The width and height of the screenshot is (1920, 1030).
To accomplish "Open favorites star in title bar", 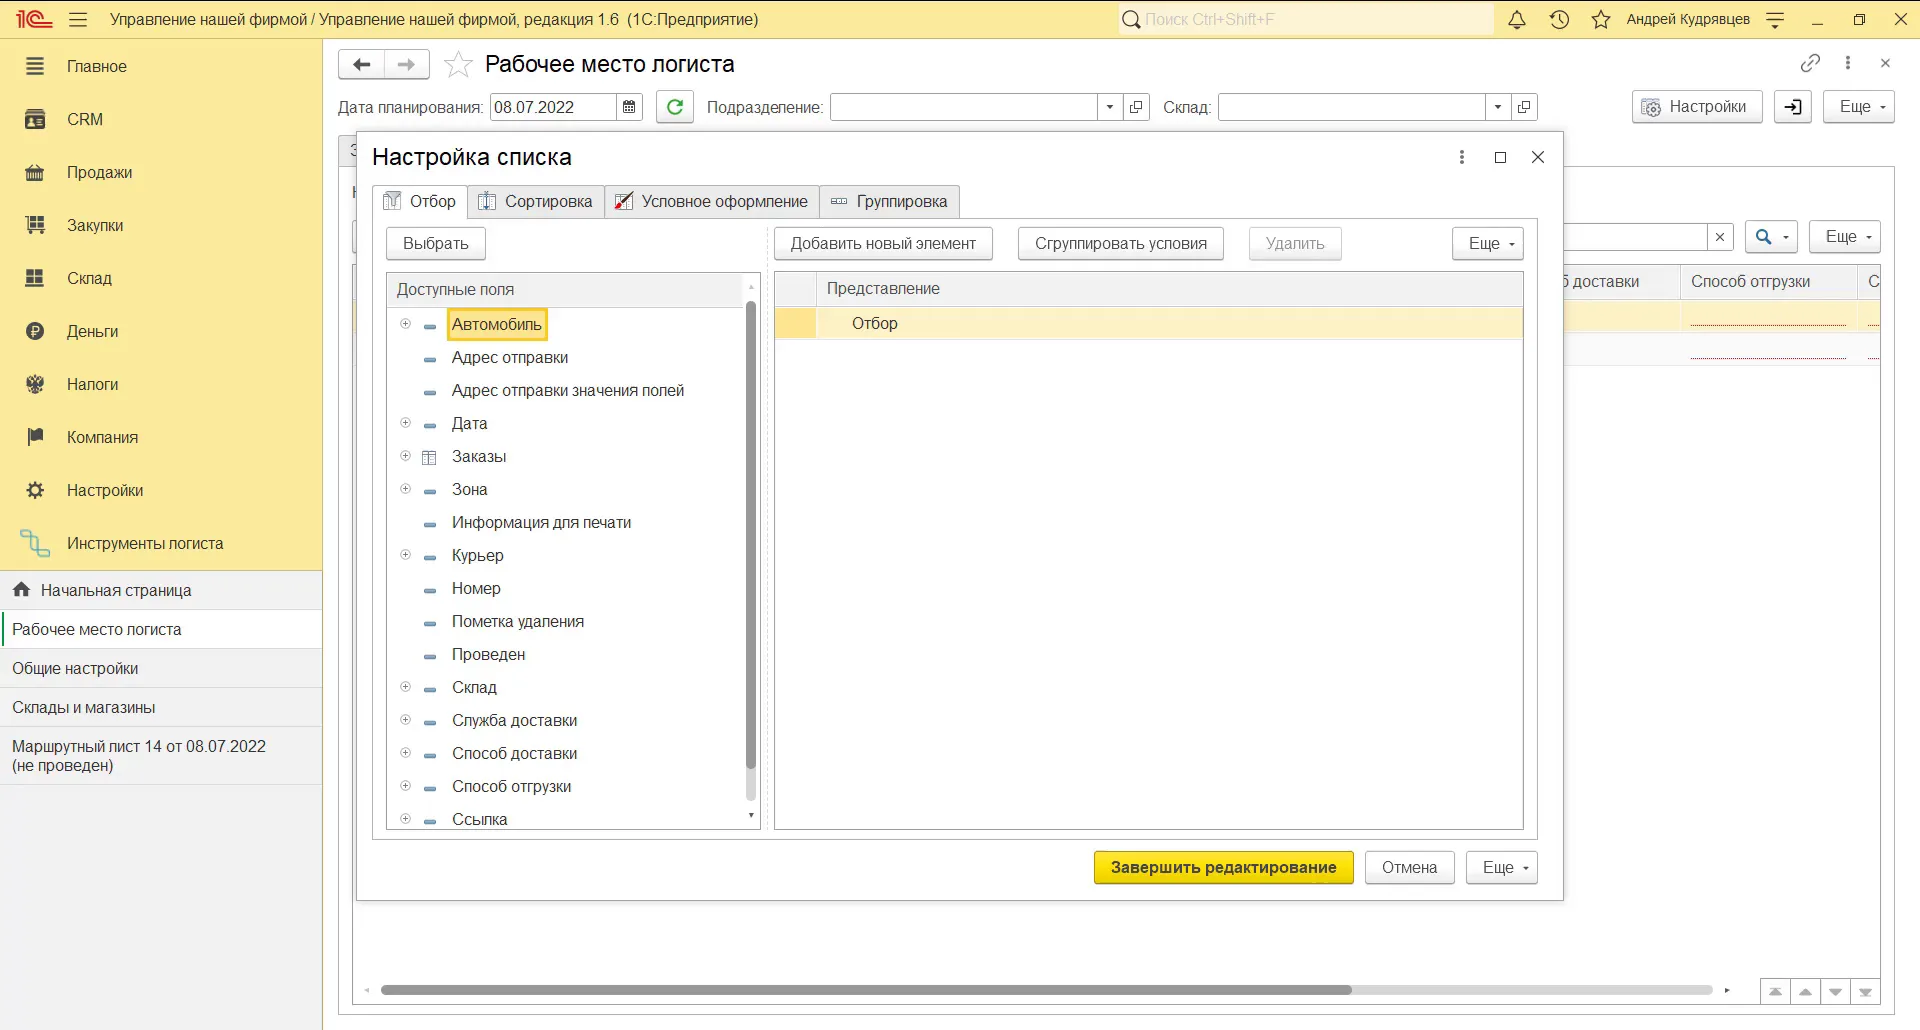I will 1601,19.
